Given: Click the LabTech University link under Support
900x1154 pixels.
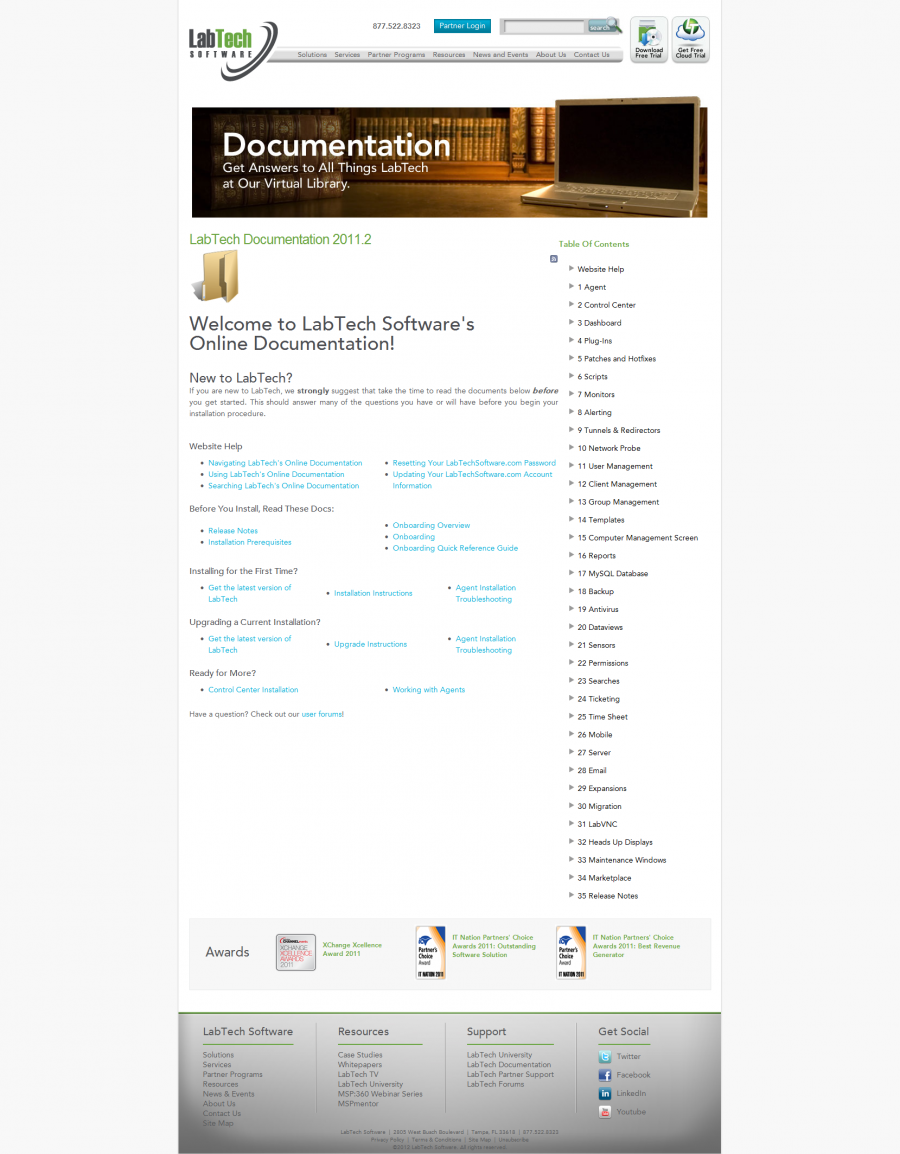Looking at the screenshot, I should (x=500, y=1055).
